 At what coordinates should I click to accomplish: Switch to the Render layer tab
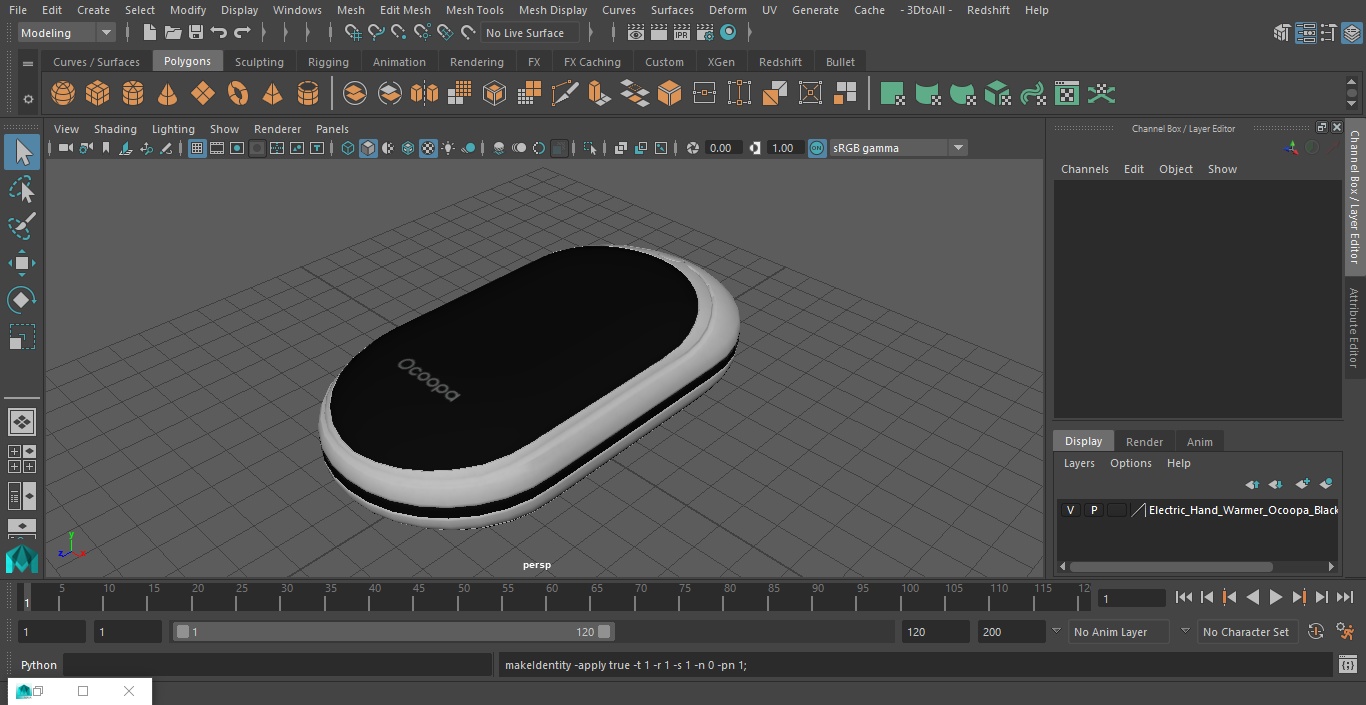click(1144, 442)
